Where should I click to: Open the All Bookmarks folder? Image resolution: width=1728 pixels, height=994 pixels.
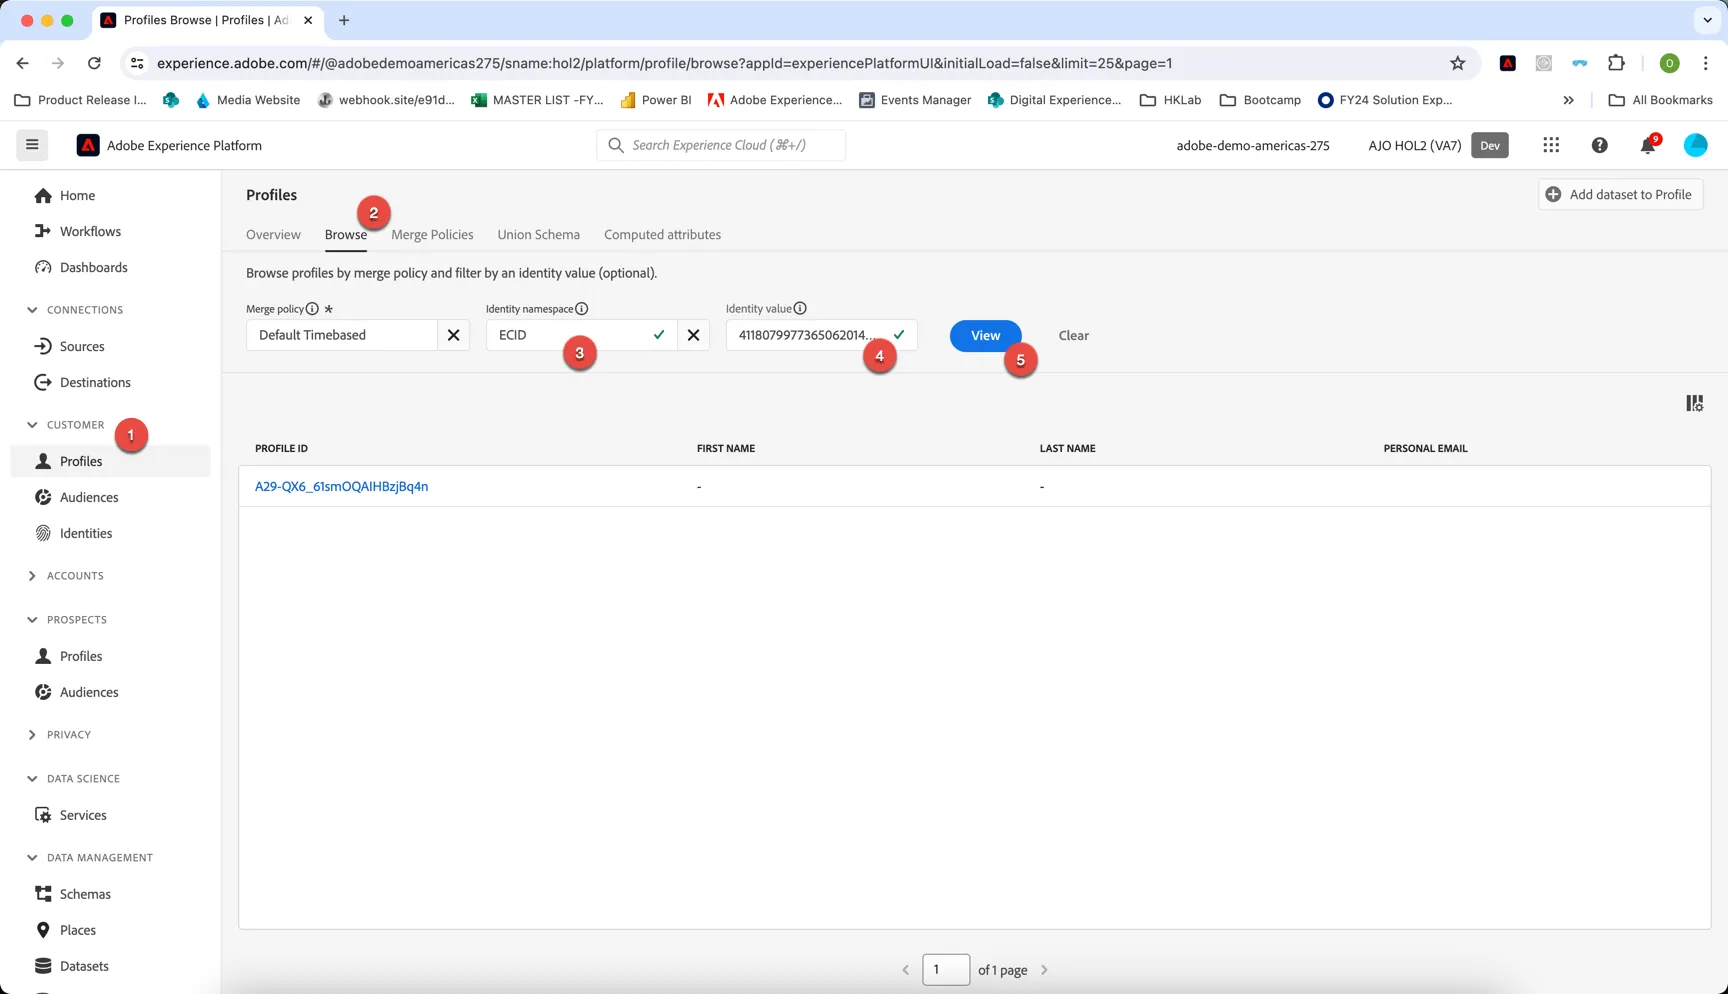click(x=1660, y=100)
